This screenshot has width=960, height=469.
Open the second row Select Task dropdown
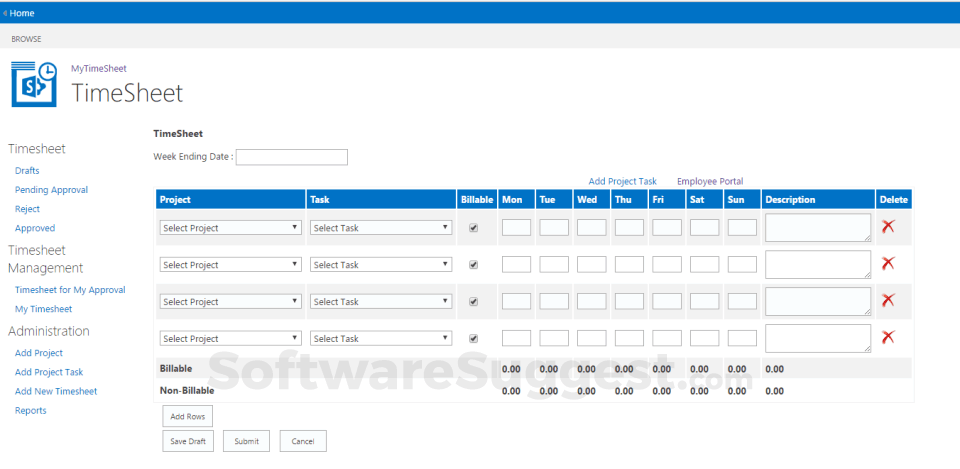(x=381, y=265)
